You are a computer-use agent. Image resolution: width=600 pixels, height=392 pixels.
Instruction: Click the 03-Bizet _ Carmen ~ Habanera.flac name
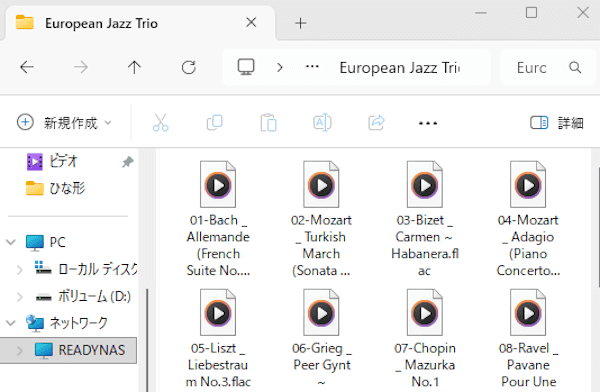[x=425, y=245]
